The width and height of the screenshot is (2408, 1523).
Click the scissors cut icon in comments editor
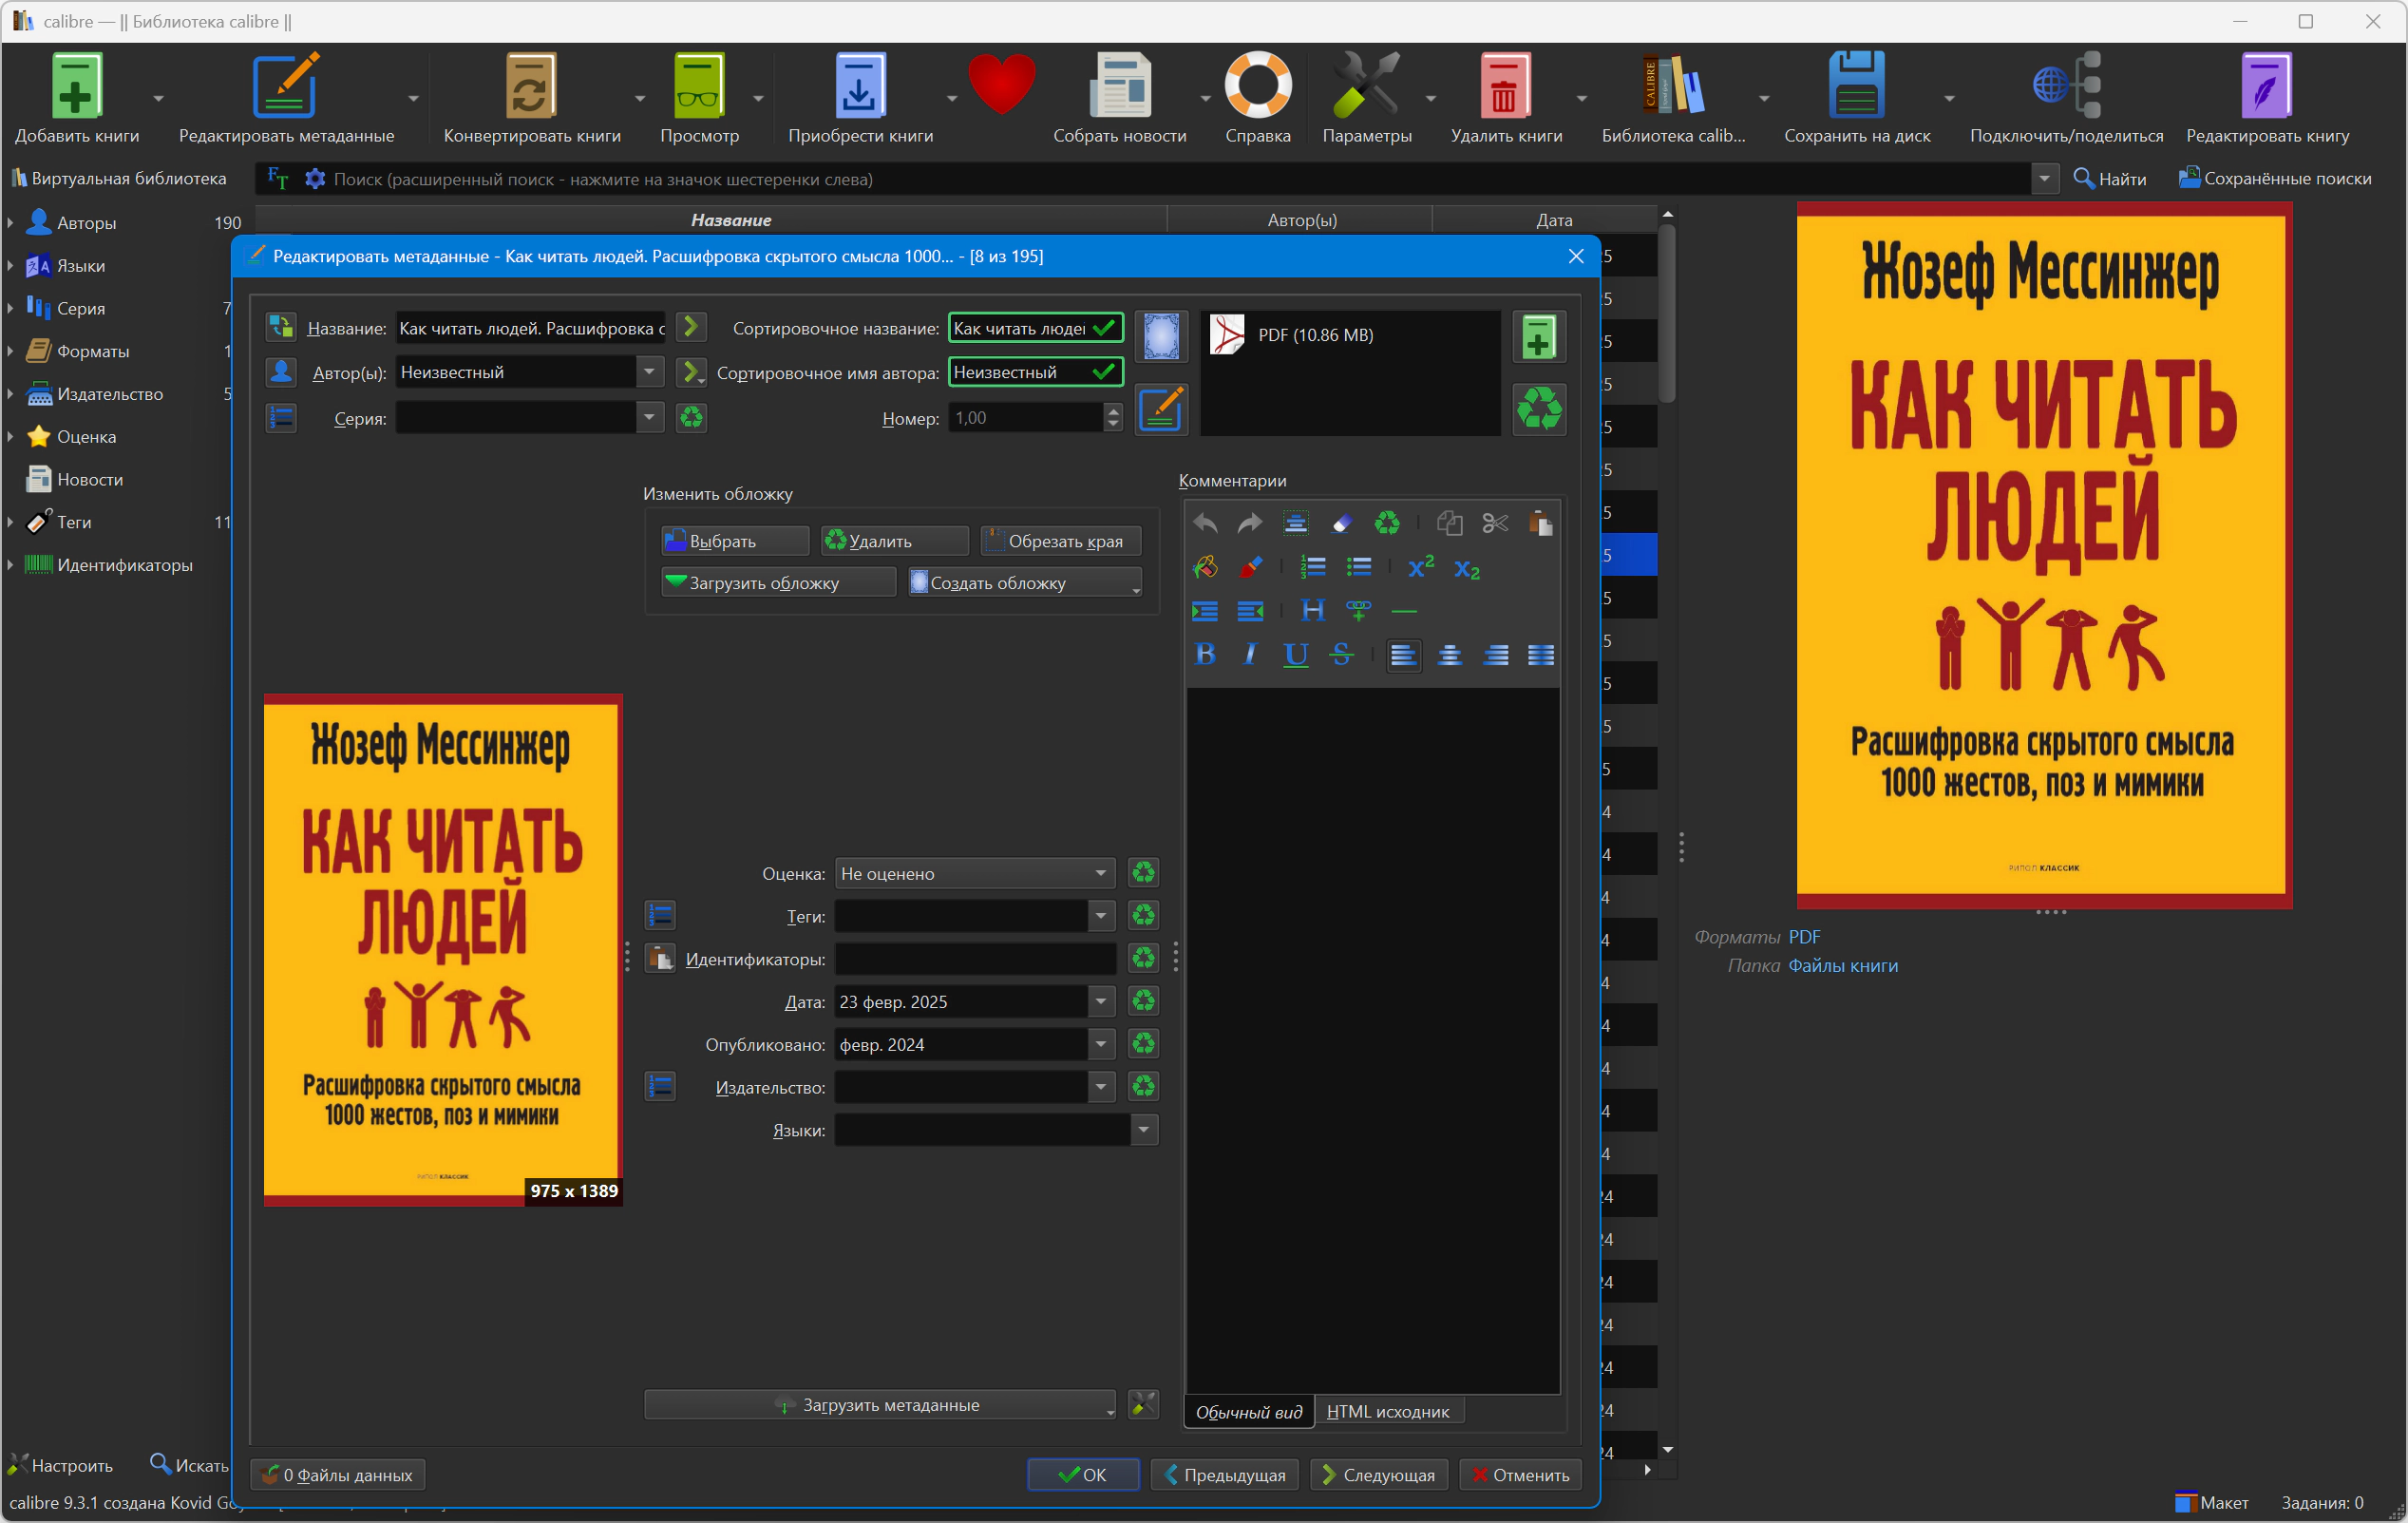(x=1495, y=523)
